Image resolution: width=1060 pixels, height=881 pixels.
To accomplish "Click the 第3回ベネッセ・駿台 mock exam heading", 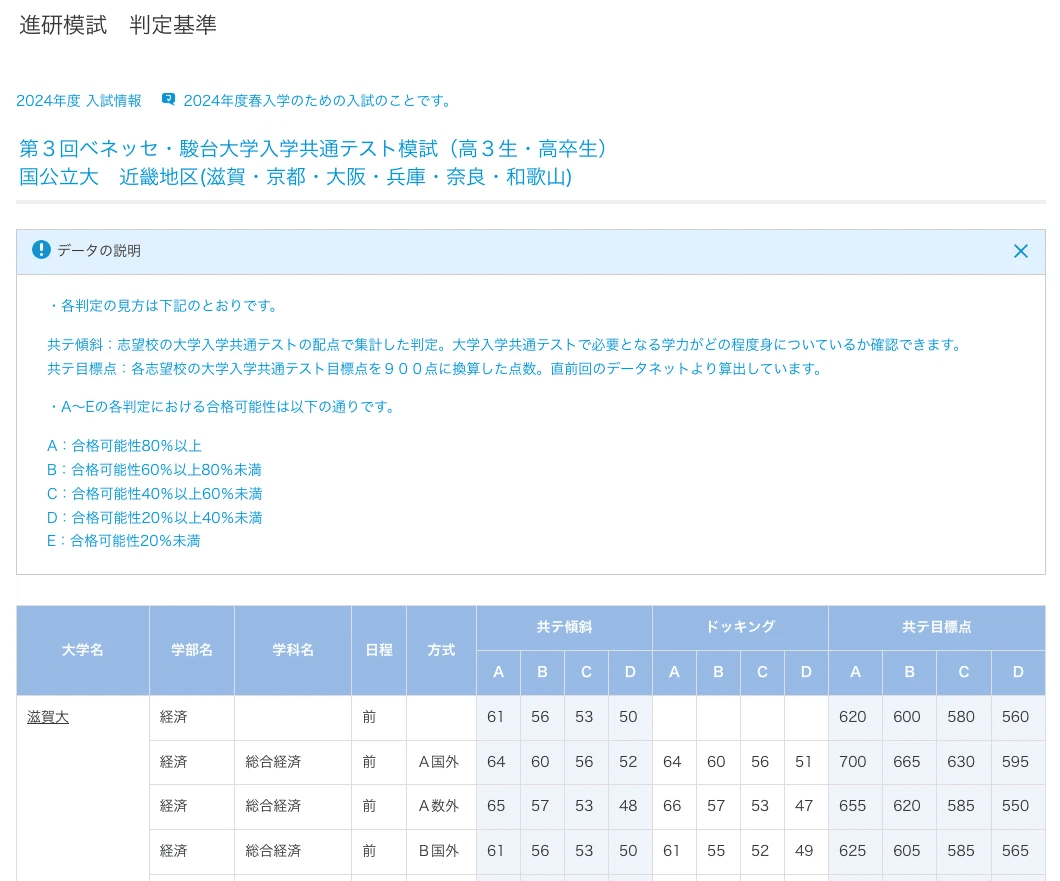I will [312, 148].
